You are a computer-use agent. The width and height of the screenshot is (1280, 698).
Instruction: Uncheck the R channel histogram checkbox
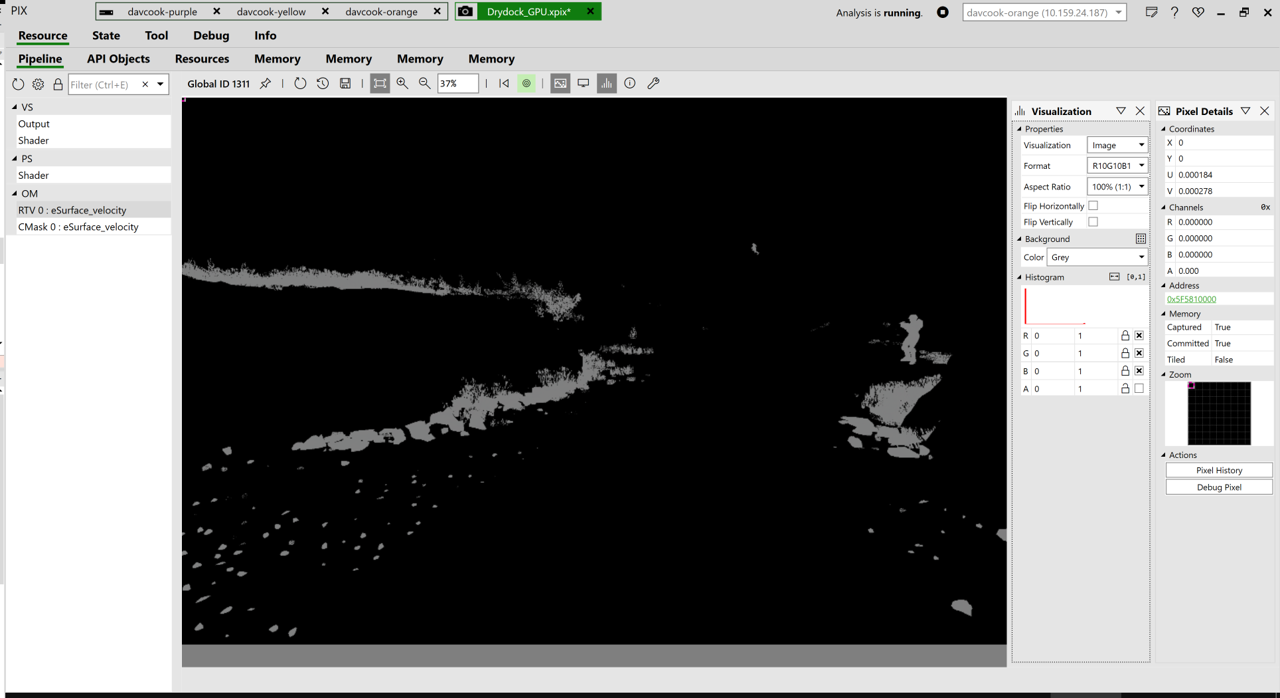pyautogui.click(x=1139, y=336)
